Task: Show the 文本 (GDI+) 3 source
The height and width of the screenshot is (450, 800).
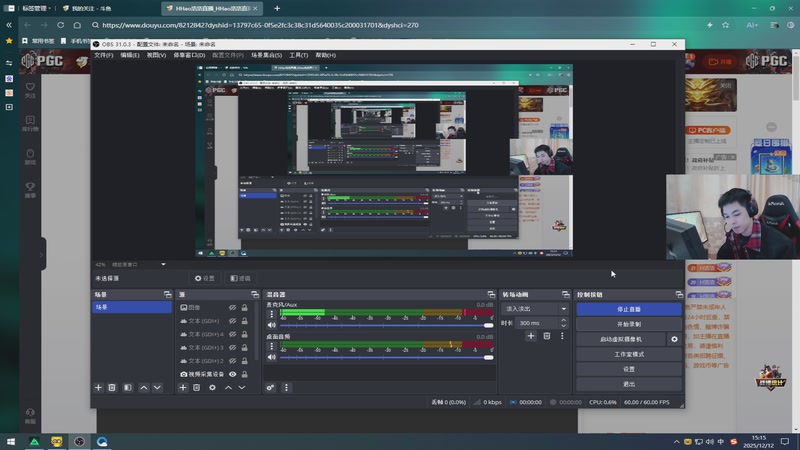Action: coord(233,347)
